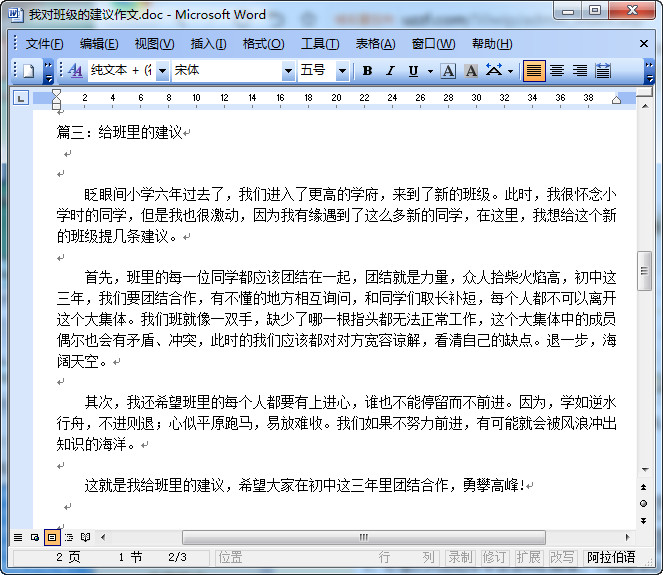Click the New Document icon
The height and width of the screenshot is (575, 663).
(x=28, y=71)
